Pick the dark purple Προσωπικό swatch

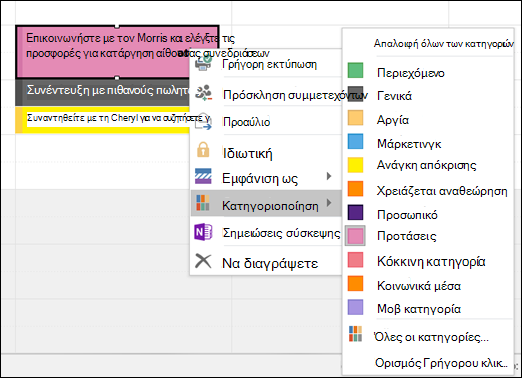coord(355,212)
